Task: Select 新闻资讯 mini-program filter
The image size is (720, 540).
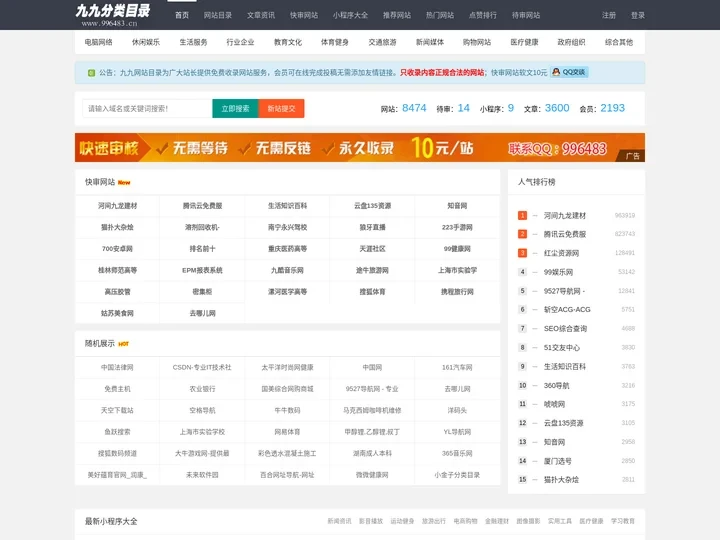Action: (x=339, y=521)
